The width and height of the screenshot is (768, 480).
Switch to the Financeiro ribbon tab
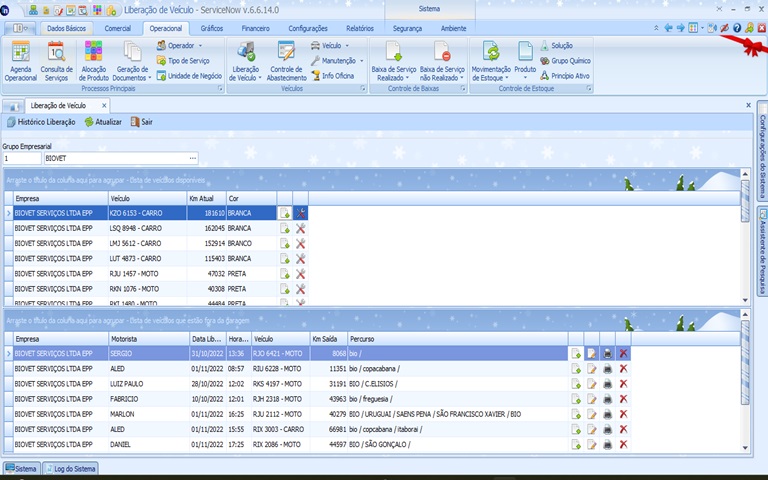point(255,29)
